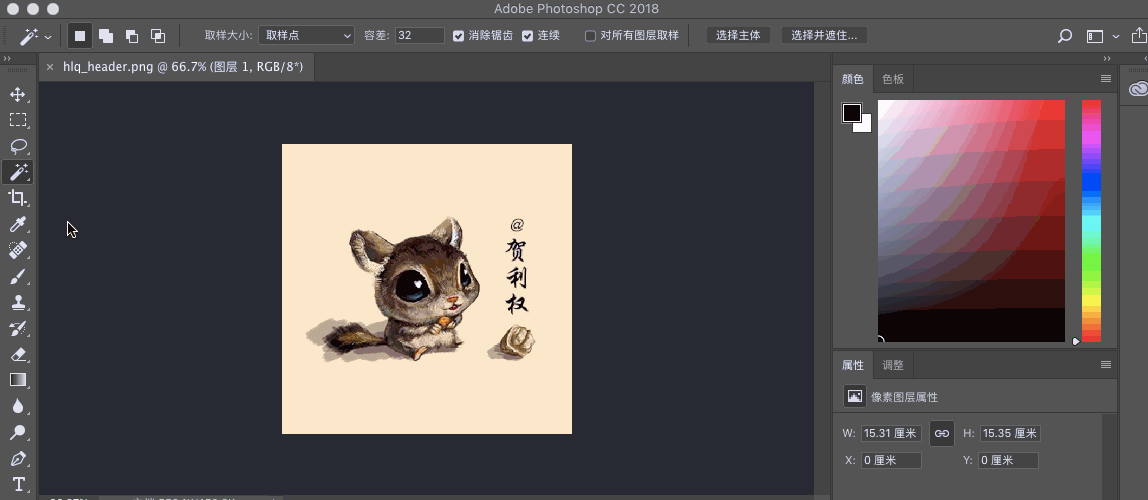Open the search magnifier icon
This screenshot has width=1148, height=500.
tap(1065, 36)
